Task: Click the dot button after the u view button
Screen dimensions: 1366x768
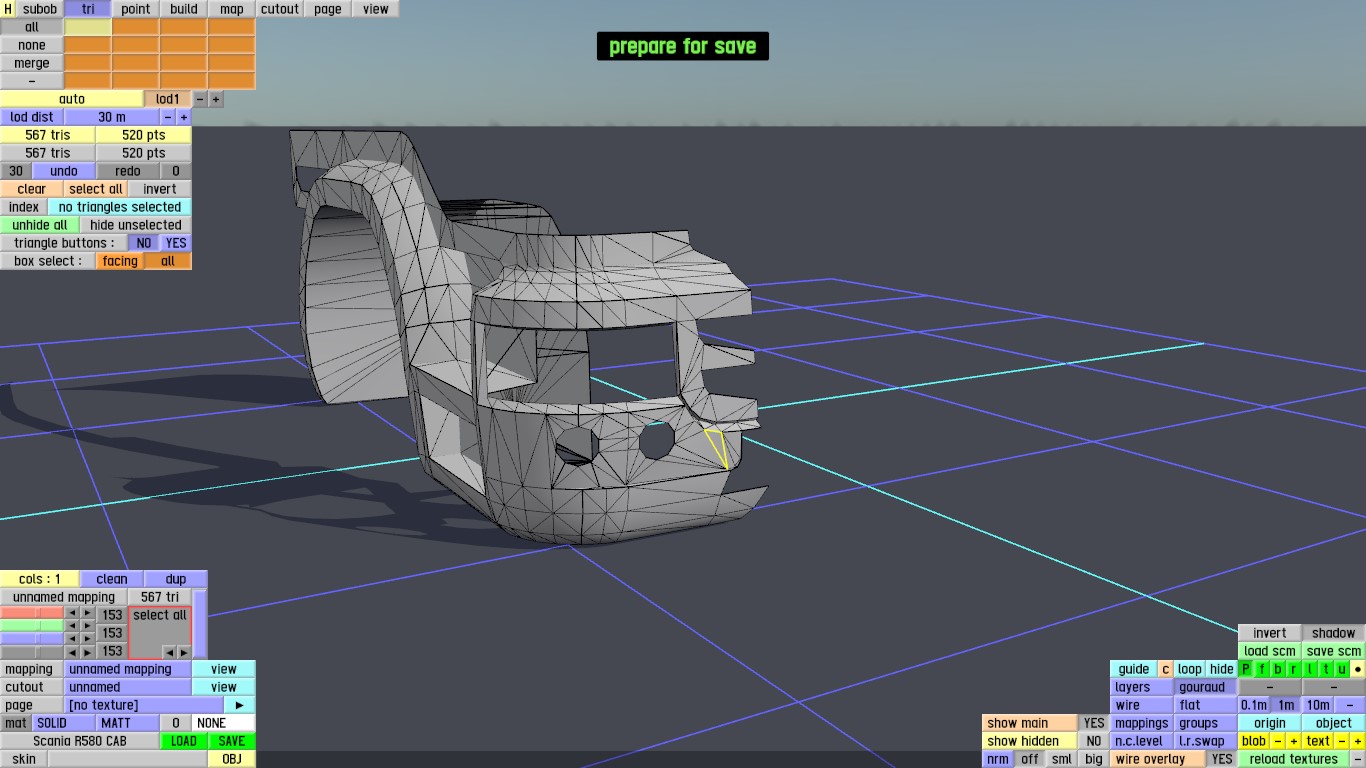Action: click(1358, 669)
